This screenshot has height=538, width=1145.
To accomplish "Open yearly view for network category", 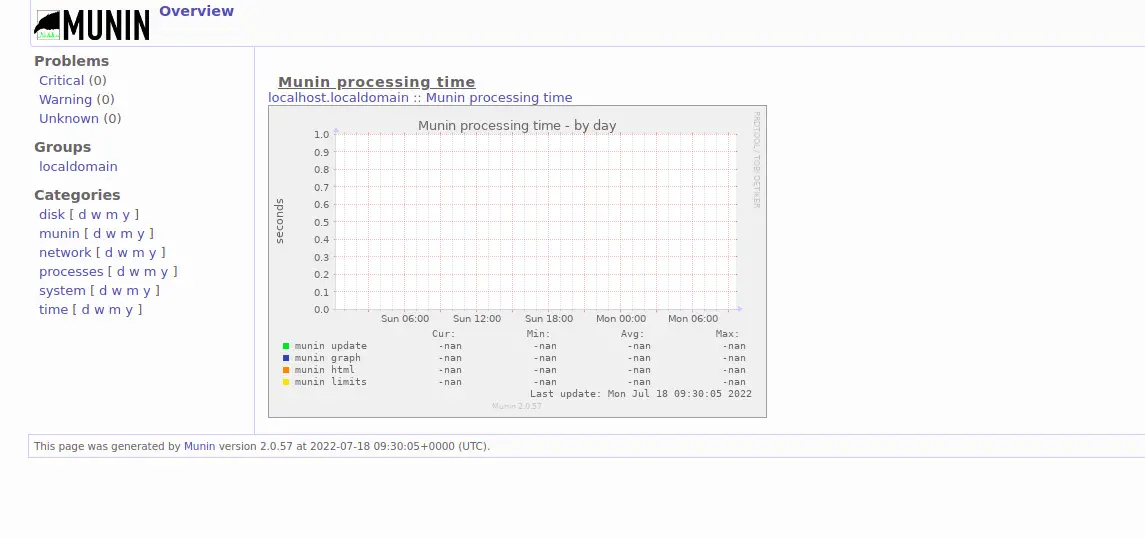I will click(153, 253).
